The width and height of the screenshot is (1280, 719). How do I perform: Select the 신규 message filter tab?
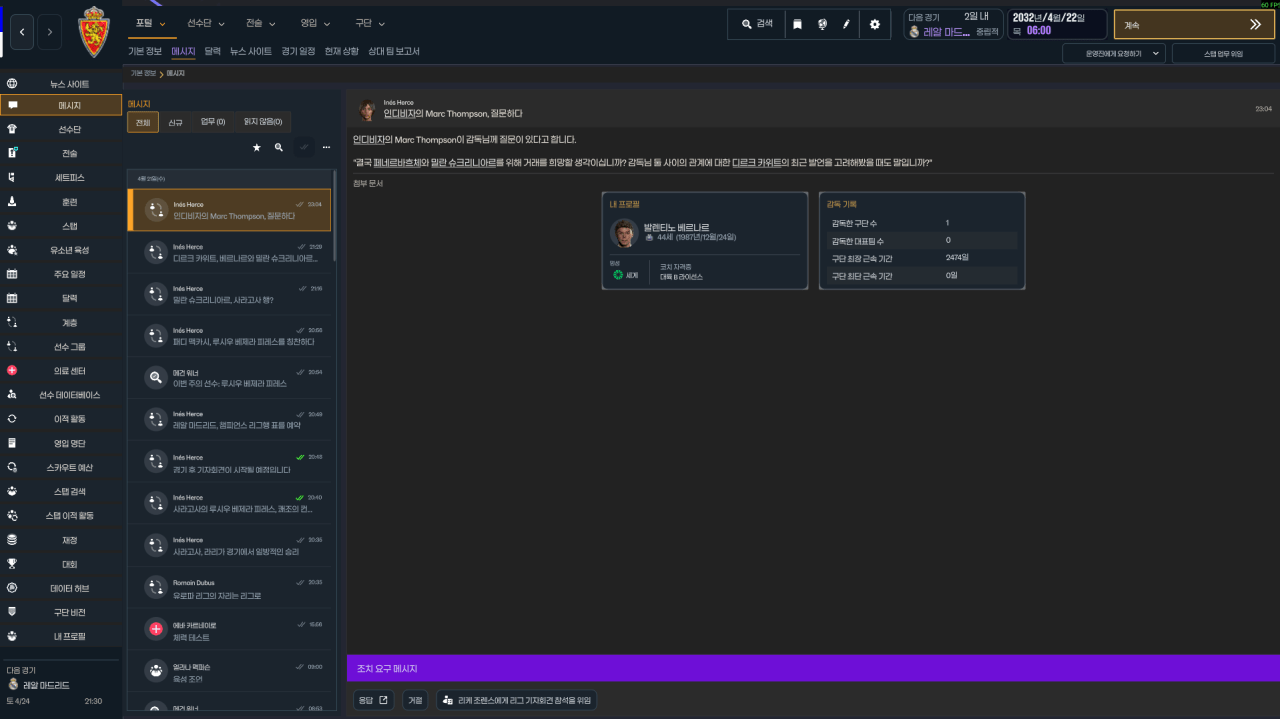tap(175, 122)
